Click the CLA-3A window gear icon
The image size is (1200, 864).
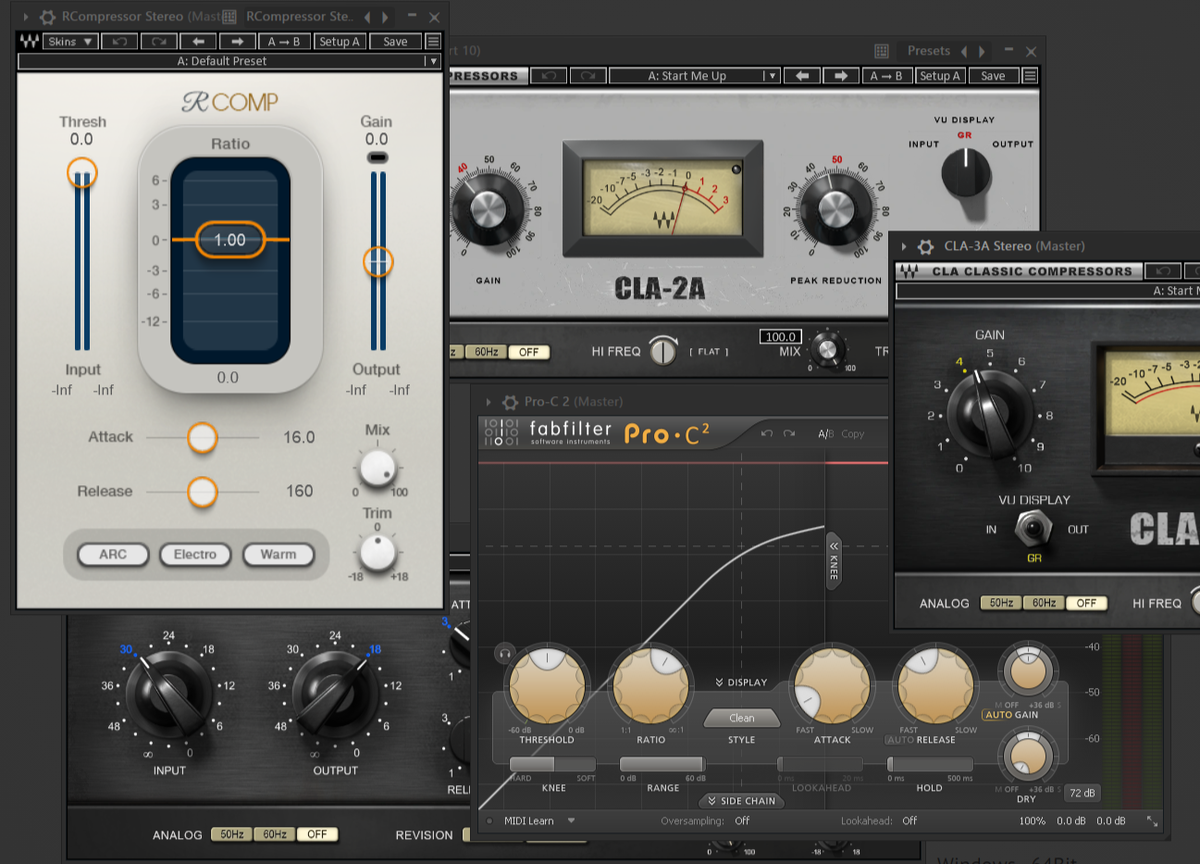point(926,246)
